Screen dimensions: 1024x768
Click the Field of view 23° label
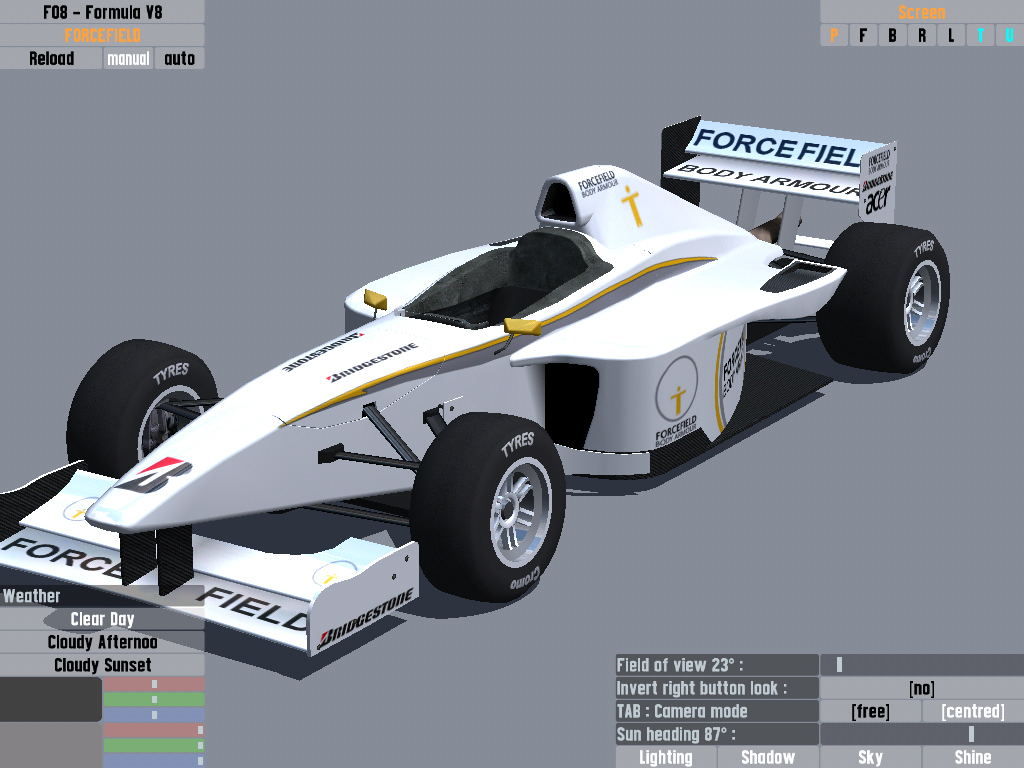tap(717, 665)
